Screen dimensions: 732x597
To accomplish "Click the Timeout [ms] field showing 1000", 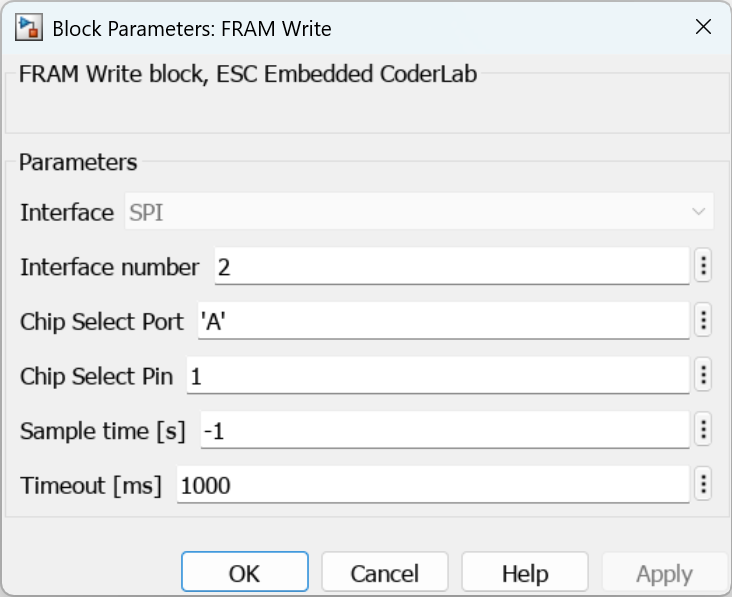I will point(433,485).
